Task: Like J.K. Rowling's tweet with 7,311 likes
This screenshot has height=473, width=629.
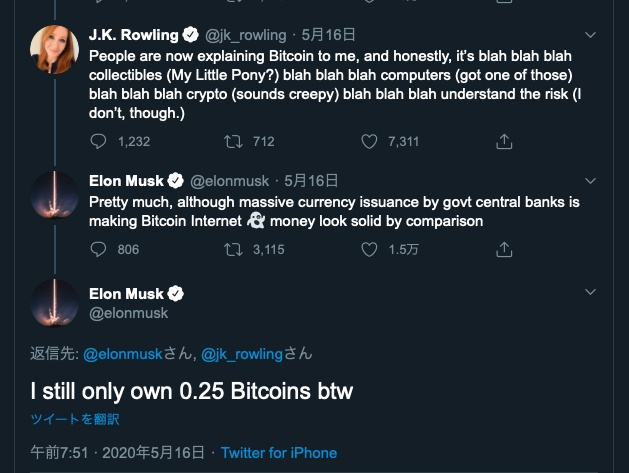Action: pos(369,141)
